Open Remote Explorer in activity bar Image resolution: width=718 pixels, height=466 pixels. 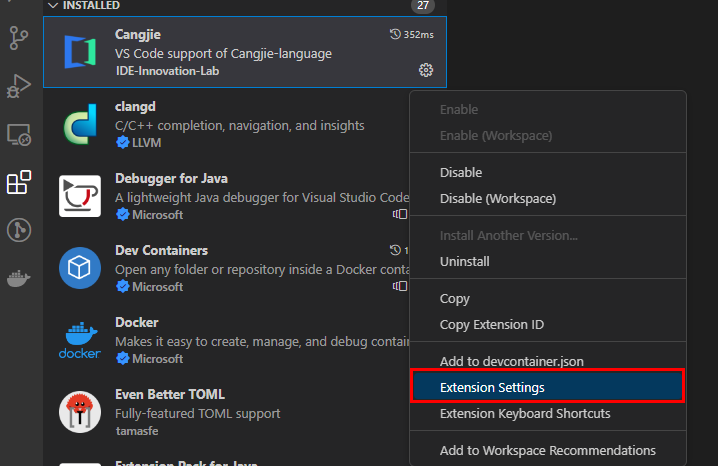pos(19,134)
